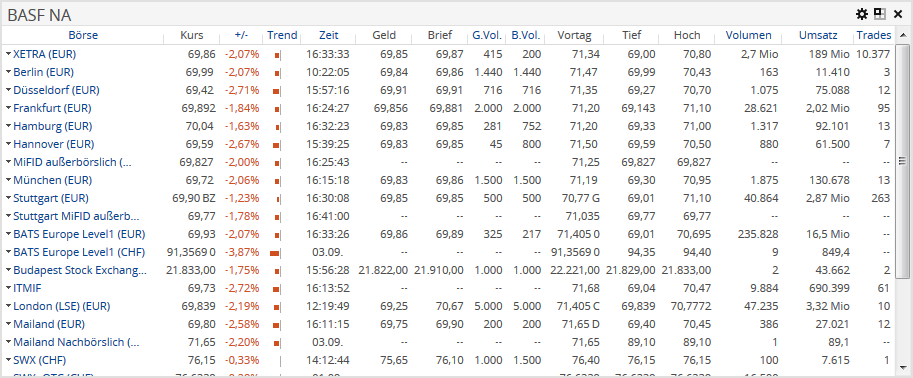Expand the SWX (CHF) row arrow
This screenshot has width=913, height=378.
coord(8,360)
